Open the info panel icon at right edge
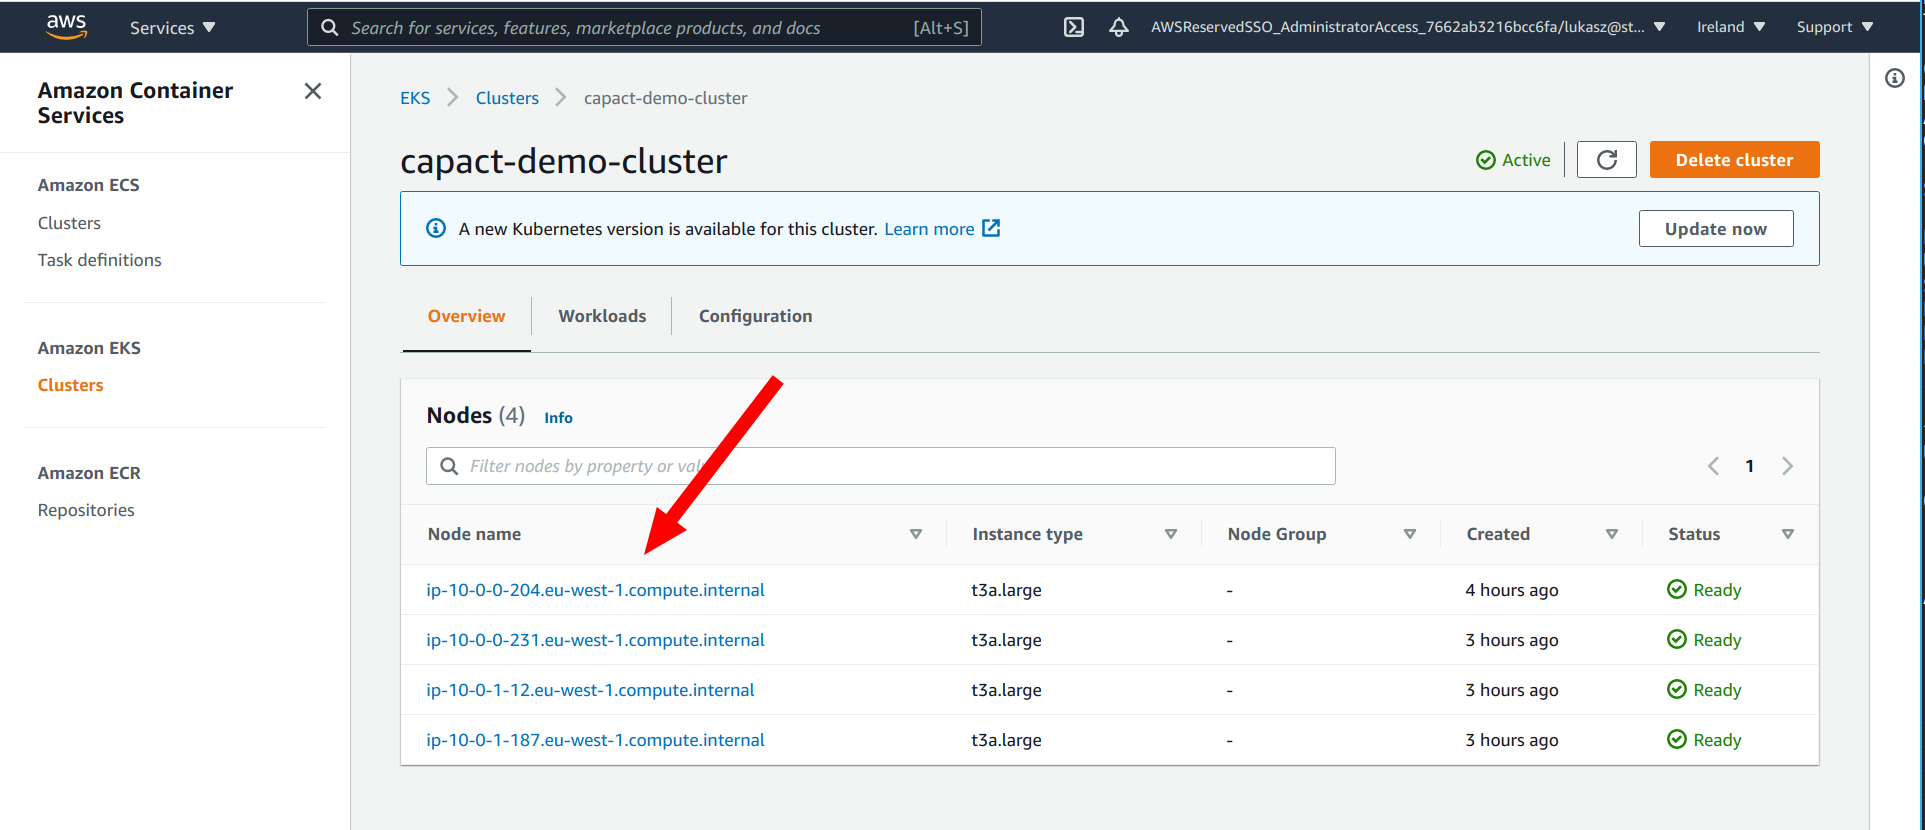Image resolution: width=1925 pixels, height=830 pixels. pos(1895,78)
